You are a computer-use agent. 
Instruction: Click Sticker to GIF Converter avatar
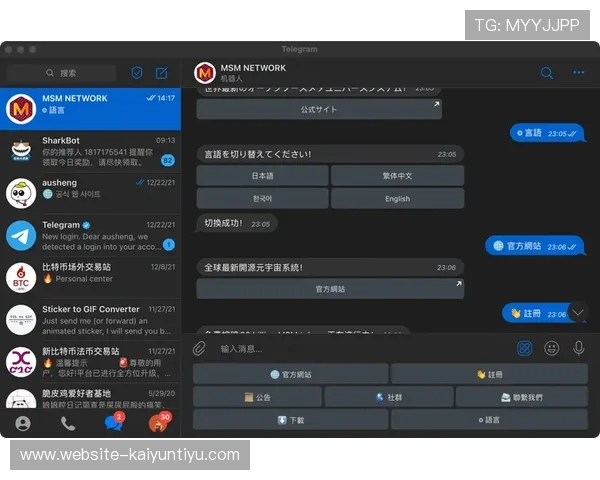[x=21, y=320]
